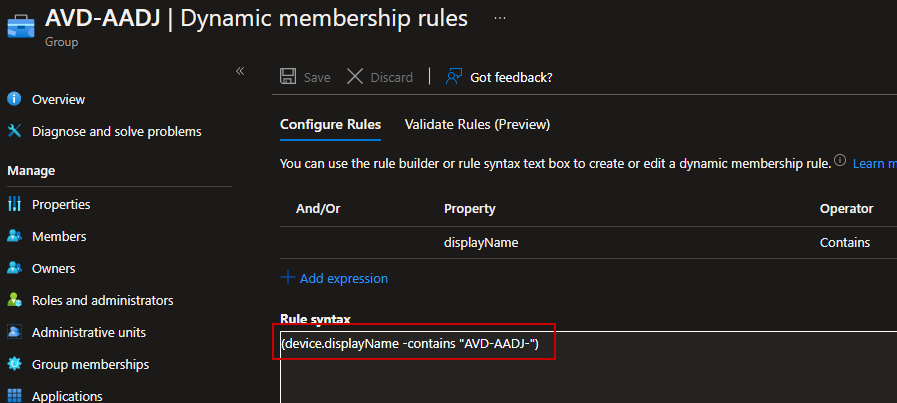897x403 pixels.
Task: Discard the rule changes
Action: (380, 77)
